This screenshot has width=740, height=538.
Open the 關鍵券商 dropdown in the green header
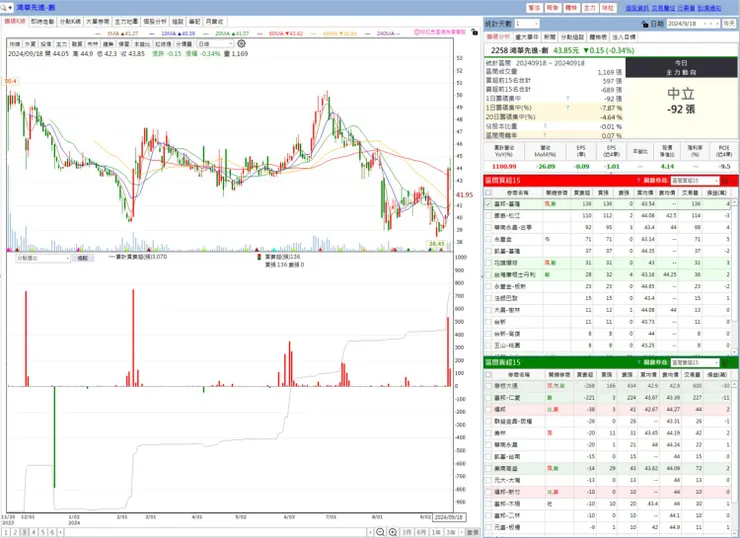click(x=695, y=362)
